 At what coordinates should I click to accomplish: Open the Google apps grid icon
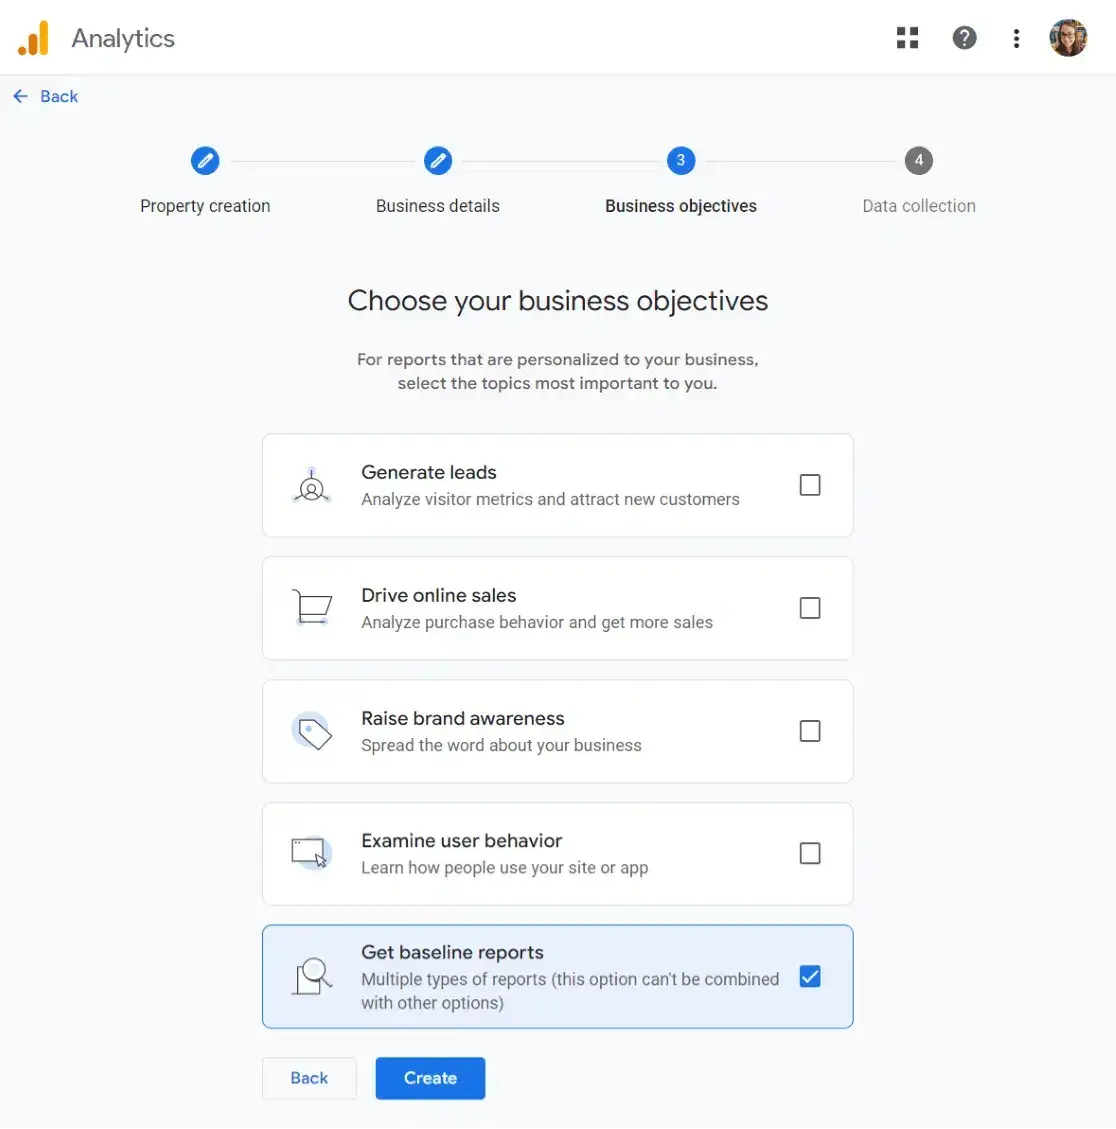click(907, 37)
